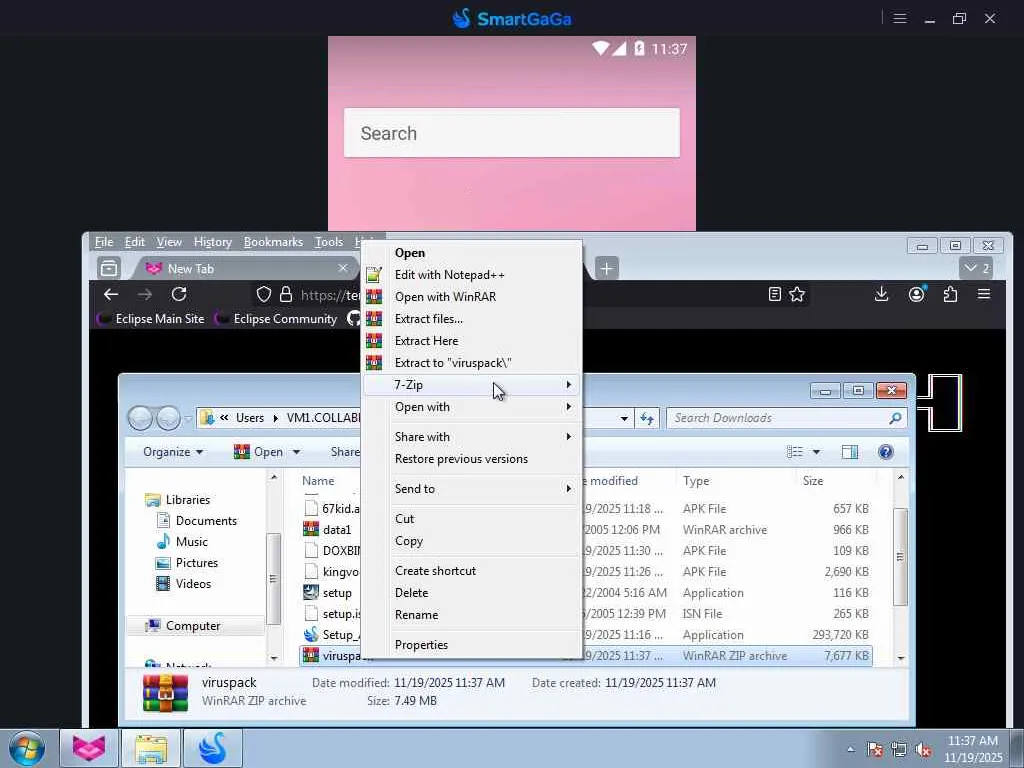This screenshot has width=1024, height=768.
Task: Choose Cut in context menu
Action: point(472,519)
